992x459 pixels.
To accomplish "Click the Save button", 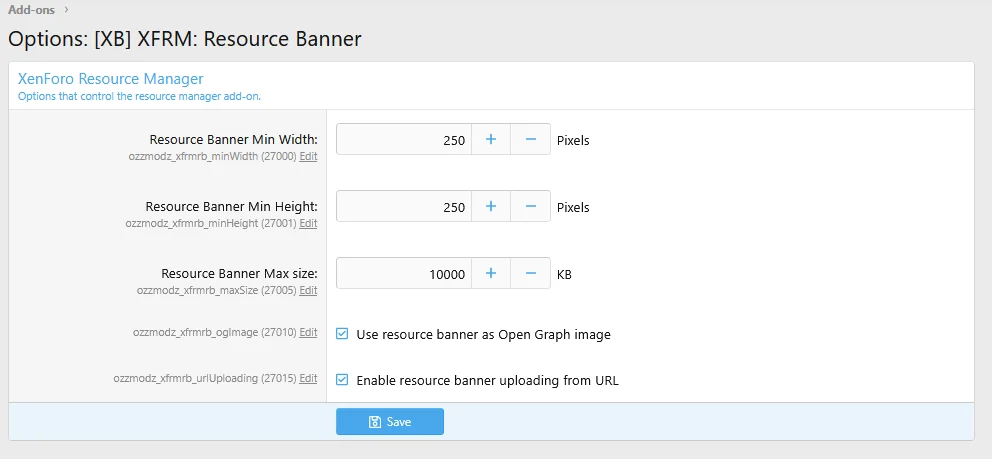I will pyautogui.click(x=389, y=422).
